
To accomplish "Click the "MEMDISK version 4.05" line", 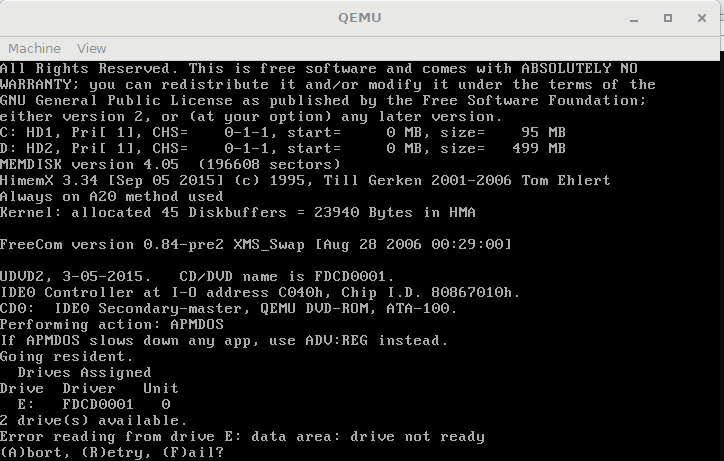I will [x=170, y=164].
